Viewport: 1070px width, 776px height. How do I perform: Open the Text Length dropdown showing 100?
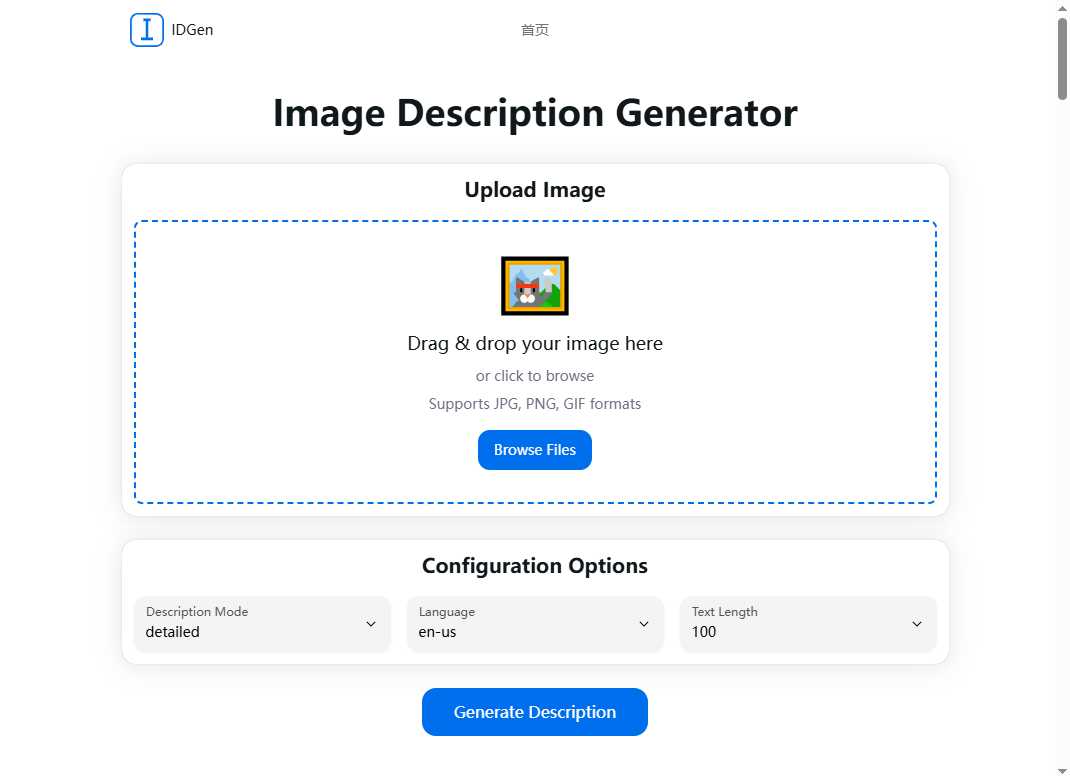coord(807,624)
